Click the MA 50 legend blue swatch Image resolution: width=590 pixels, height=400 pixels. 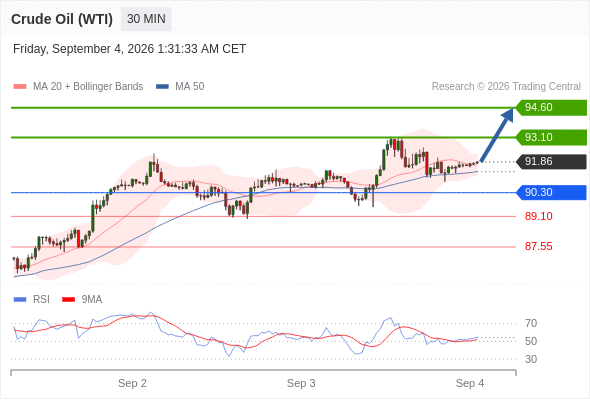[162, 87]
